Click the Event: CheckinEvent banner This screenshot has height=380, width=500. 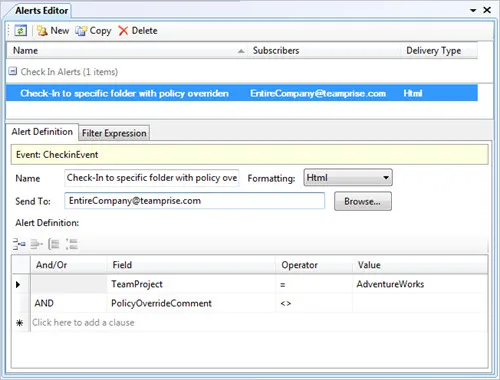click(250, 155)
